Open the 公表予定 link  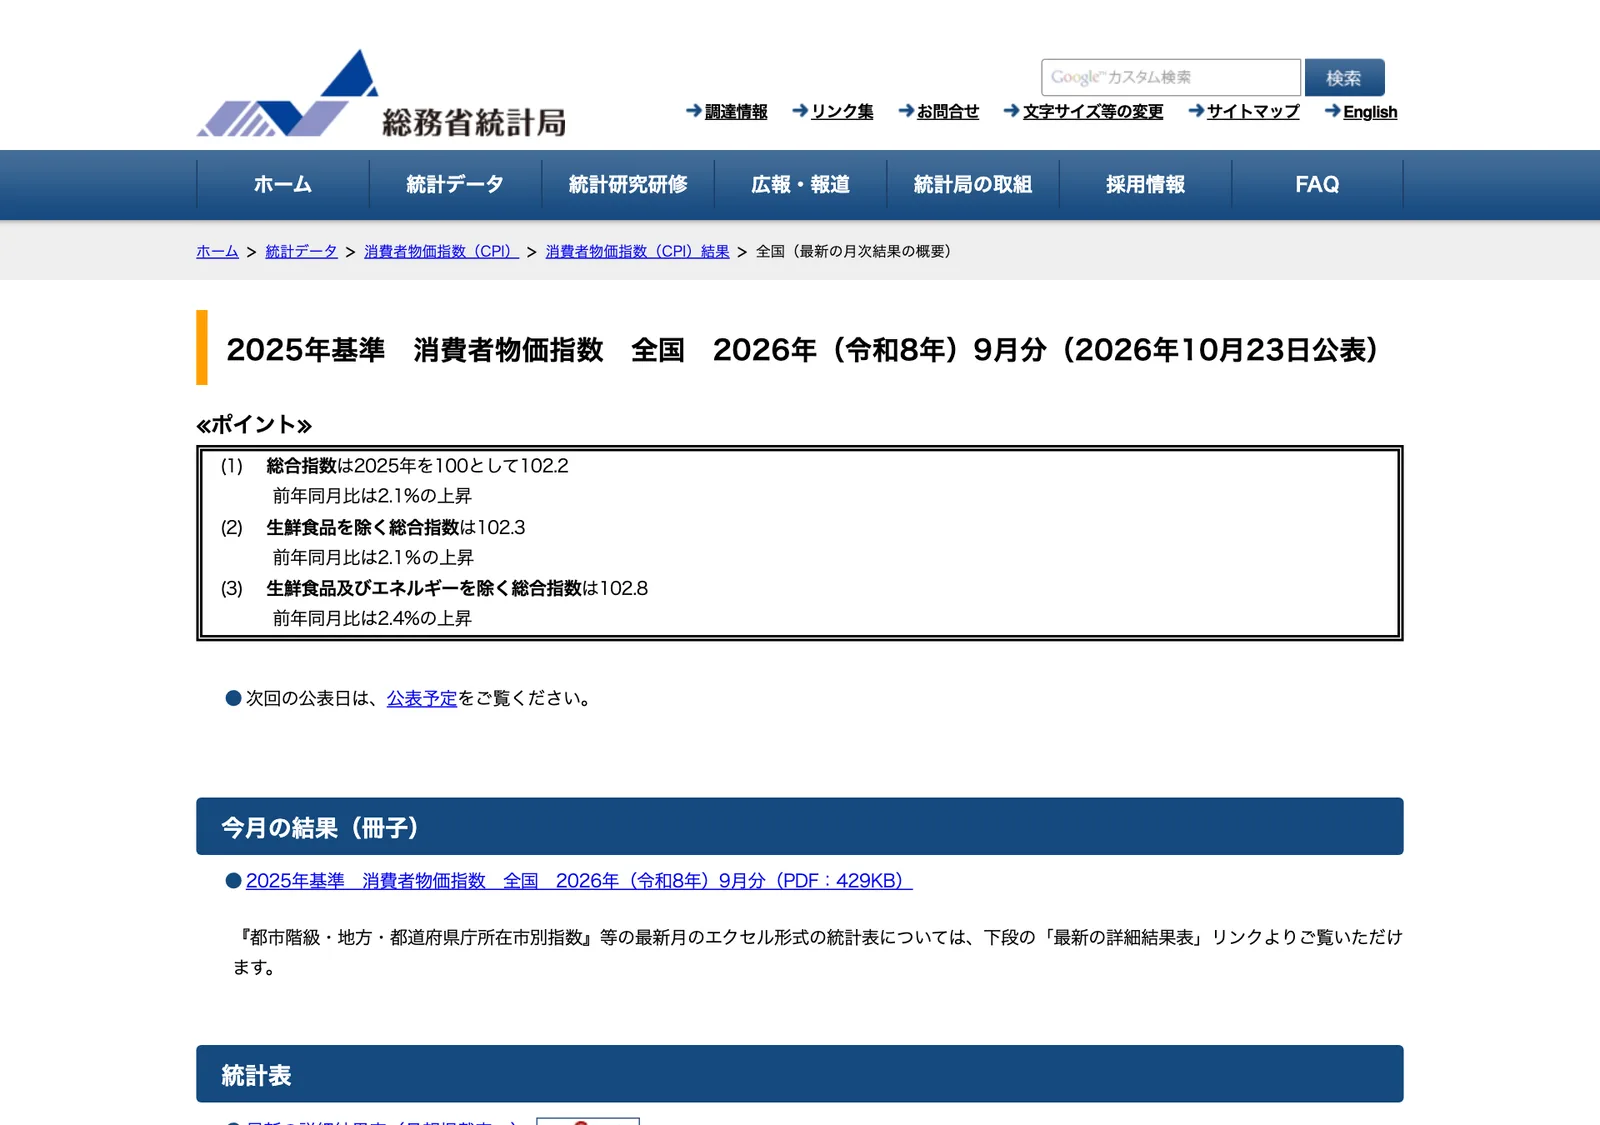coord(422,698)
